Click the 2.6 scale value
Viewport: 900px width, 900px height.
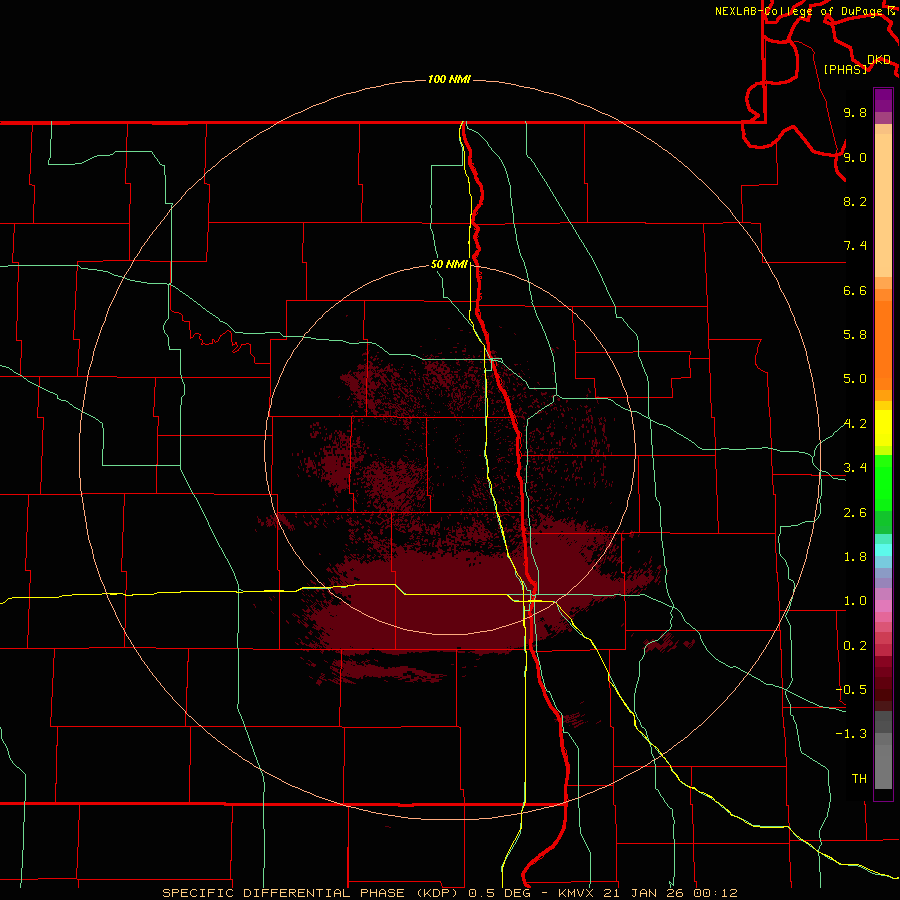click(855, 513)
